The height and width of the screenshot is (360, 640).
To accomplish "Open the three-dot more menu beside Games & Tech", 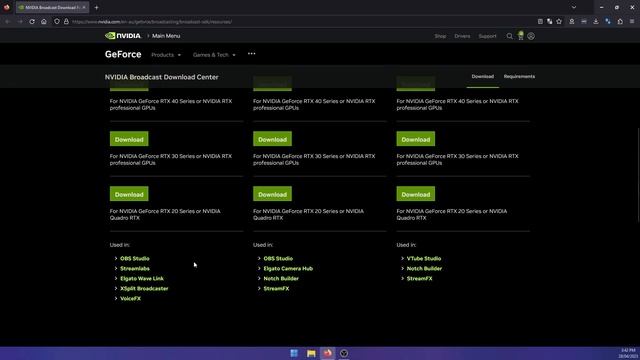I will coord(251,53).
